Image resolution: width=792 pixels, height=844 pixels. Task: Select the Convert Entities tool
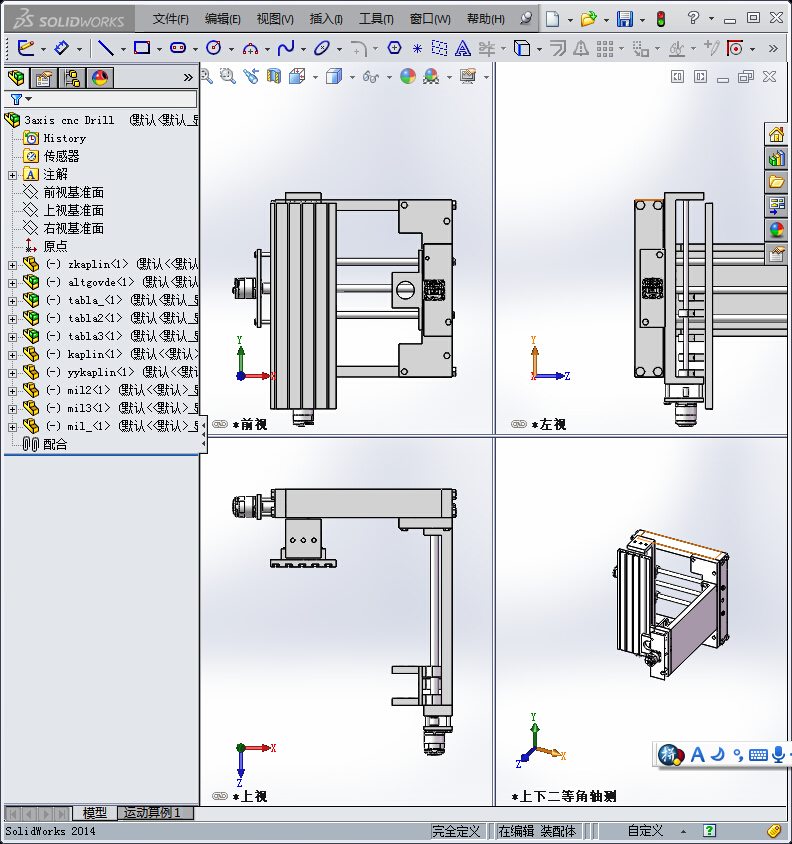click(522, 48)
